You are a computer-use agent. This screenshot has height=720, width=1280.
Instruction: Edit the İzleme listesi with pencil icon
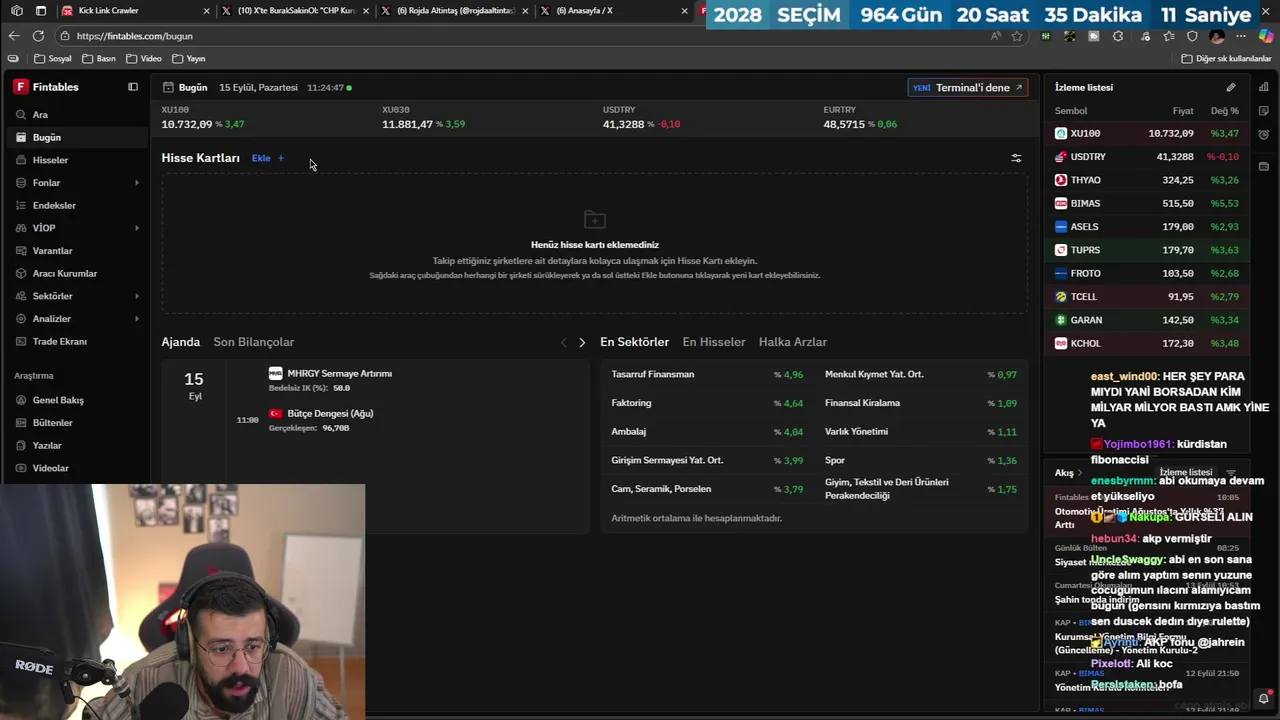tap(1231, 87)
